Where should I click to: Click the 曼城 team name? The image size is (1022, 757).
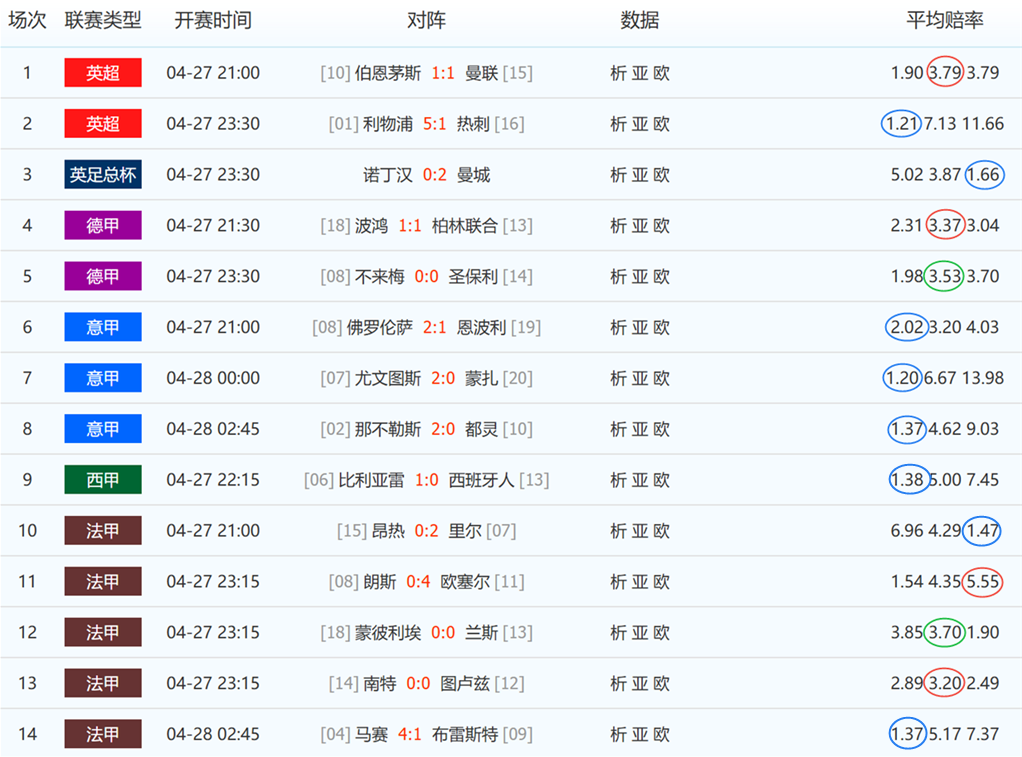click(473, 175)
